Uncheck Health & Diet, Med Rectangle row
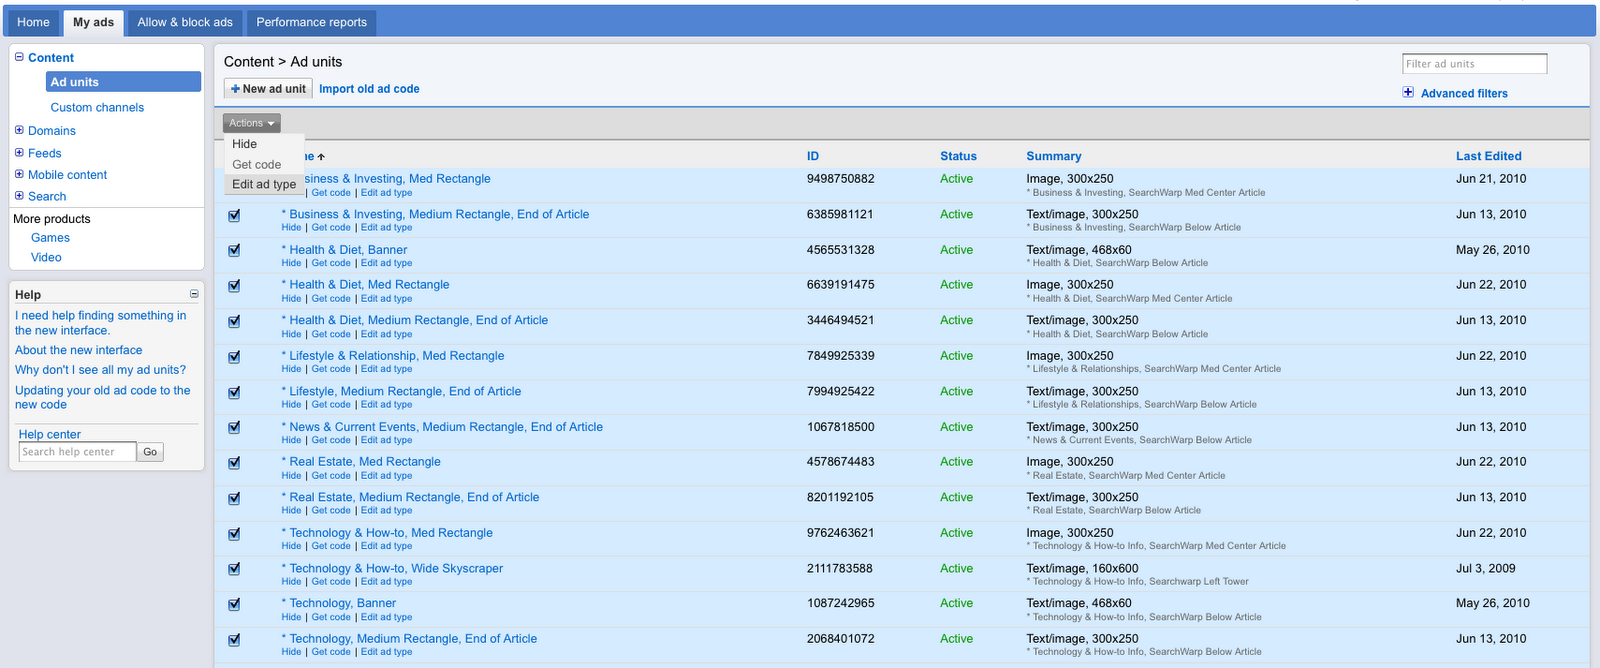Screen dimensions: 1600x668 click(234, 286)
